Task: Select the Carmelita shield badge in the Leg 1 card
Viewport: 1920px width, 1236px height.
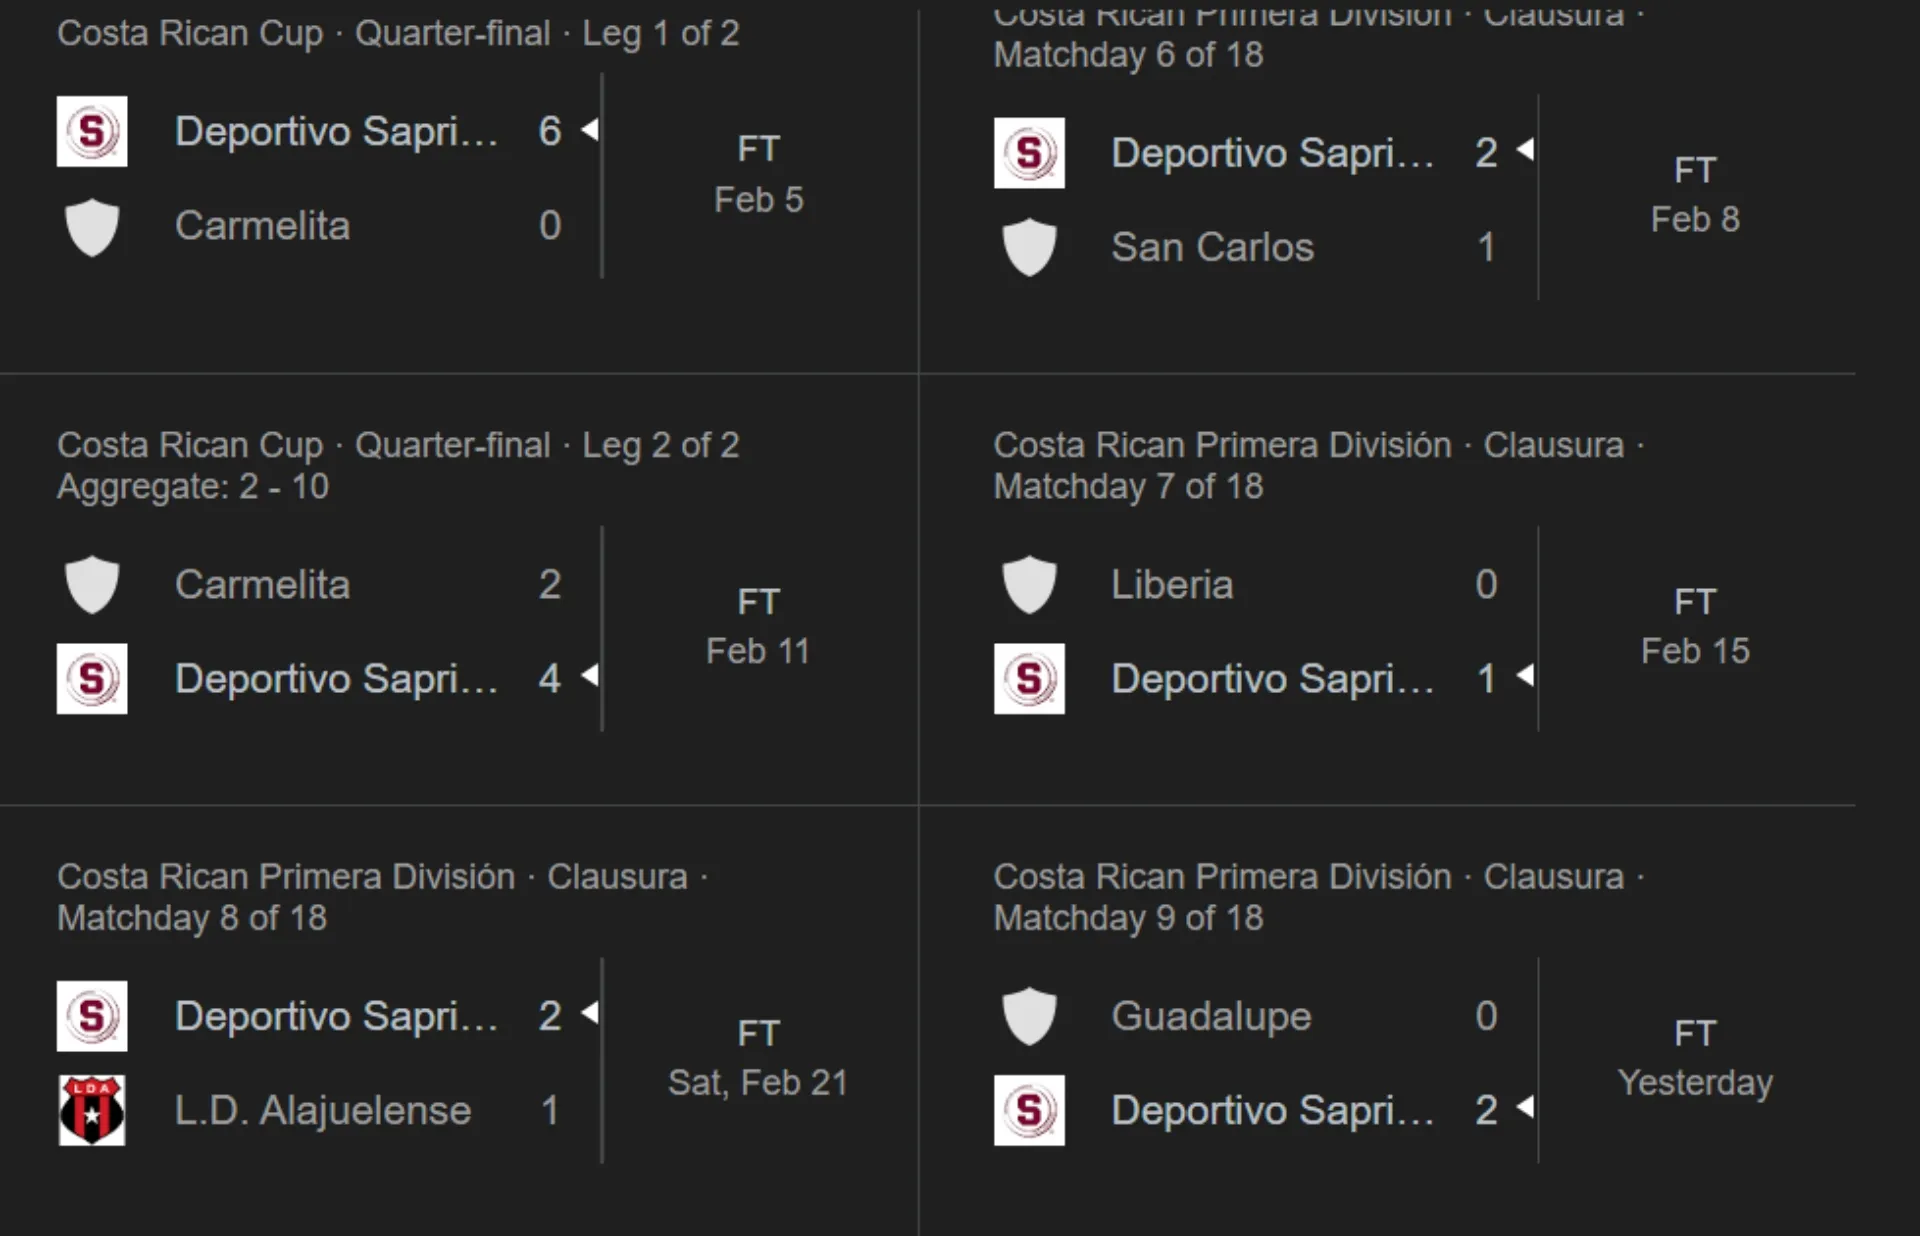Action: 91,226
